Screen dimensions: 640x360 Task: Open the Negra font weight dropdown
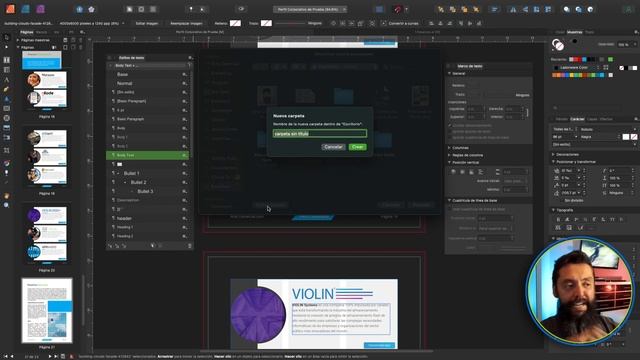click(600, 137)
